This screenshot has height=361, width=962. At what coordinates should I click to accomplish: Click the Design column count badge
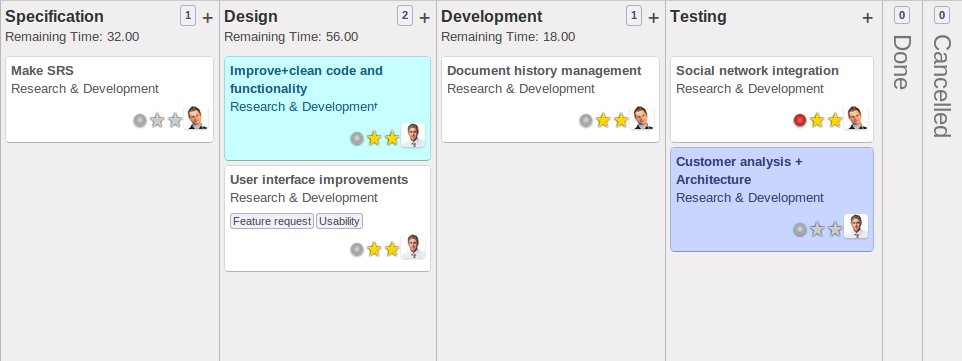(x=405, y=16)
